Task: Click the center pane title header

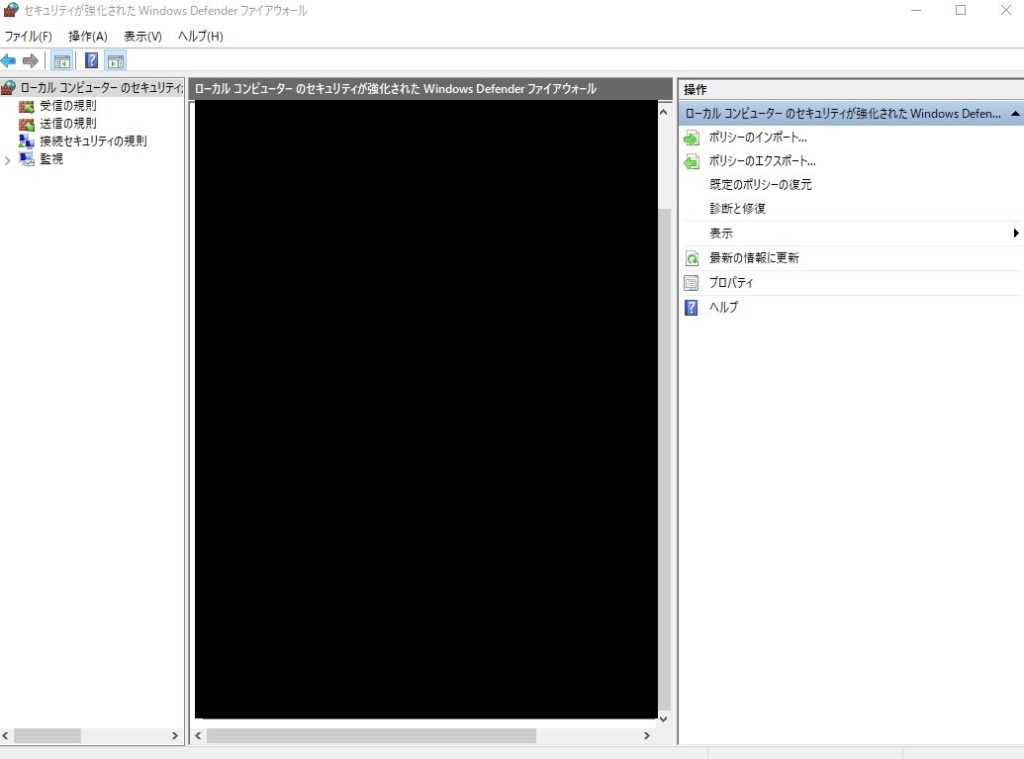Action: (430, 89)
